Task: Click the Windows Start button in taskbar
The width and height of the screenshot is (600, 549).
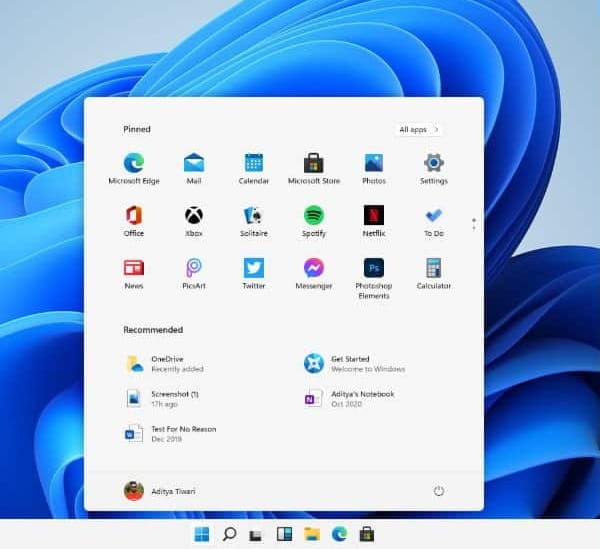Action: click(x=202, y=534)
